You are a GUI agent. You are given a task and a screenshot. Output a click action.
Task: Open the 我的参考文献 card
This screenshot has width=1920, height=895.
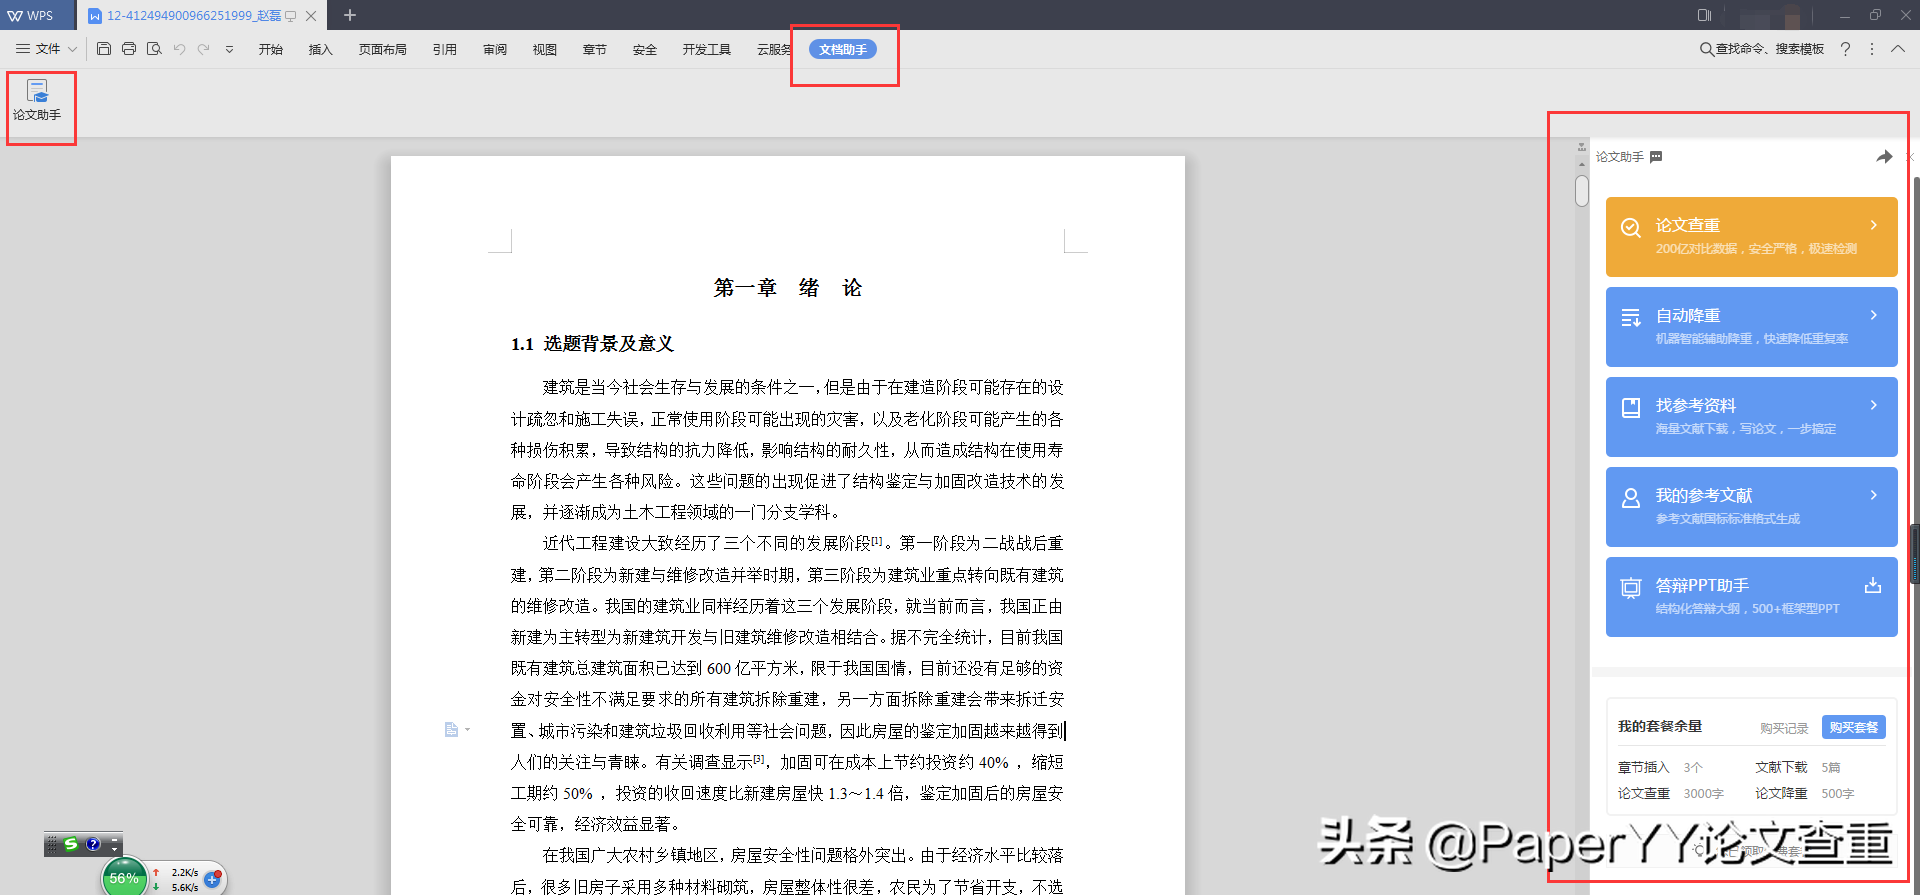1752,507
